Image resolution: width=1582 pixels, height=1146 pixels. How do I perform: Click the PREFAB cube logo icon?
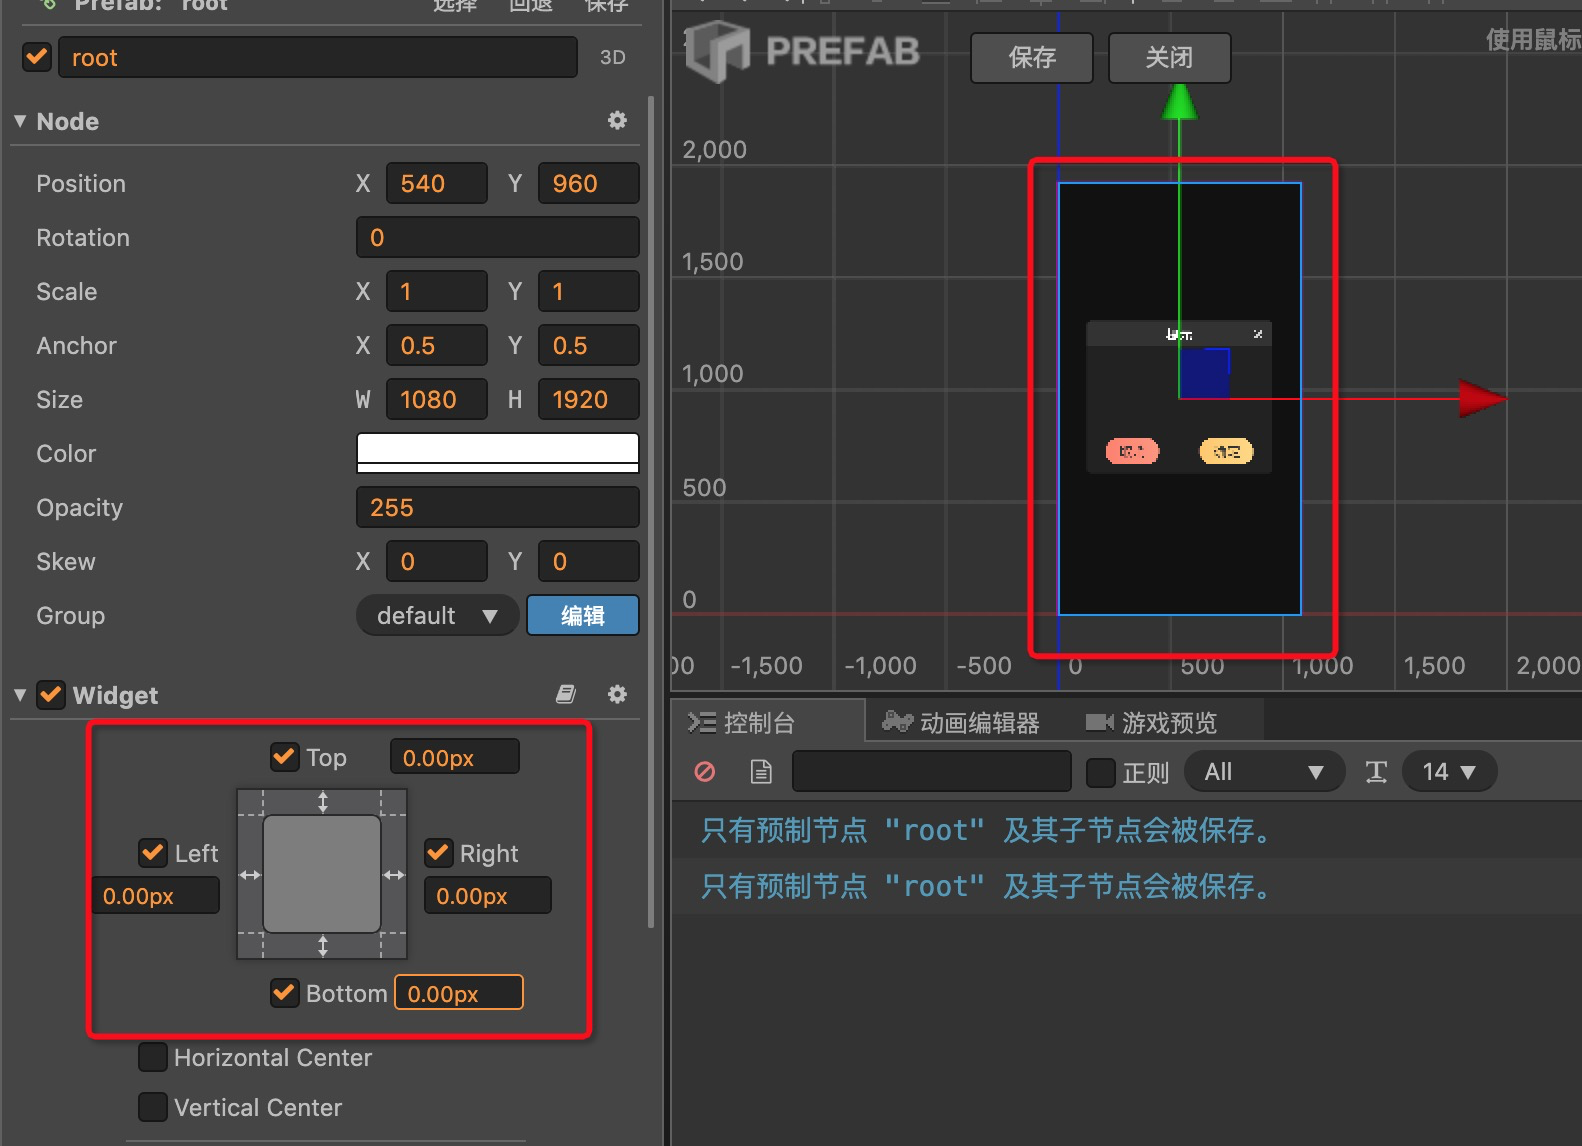tap(716, 50)
